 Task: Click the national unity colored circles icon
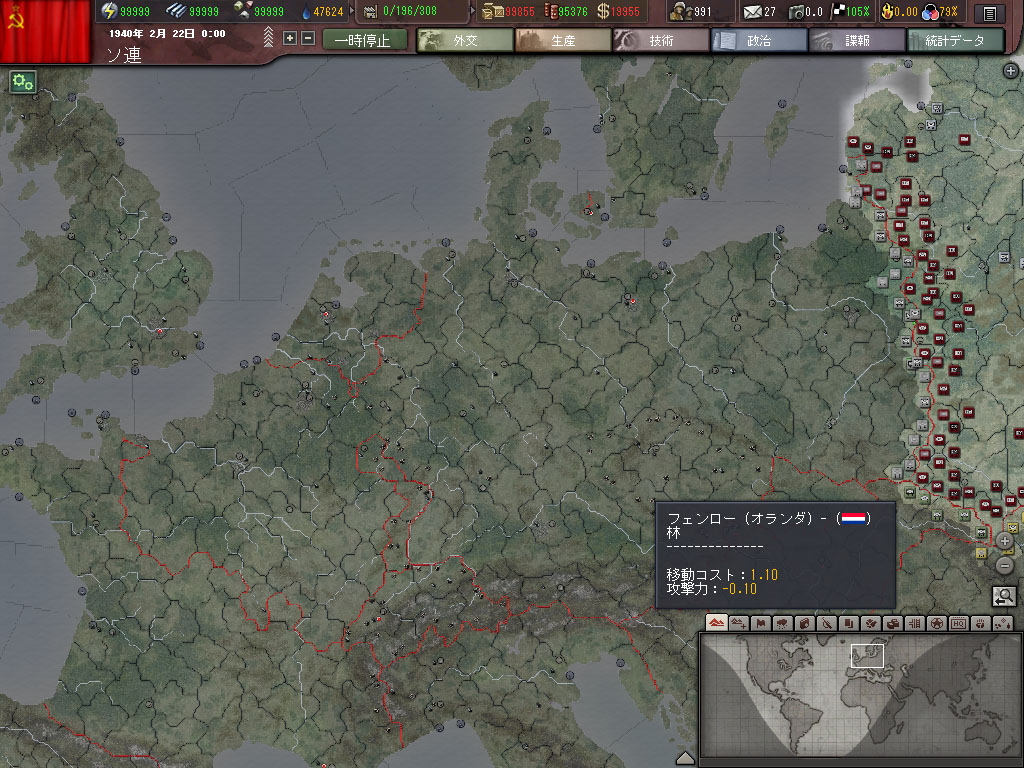930,12
